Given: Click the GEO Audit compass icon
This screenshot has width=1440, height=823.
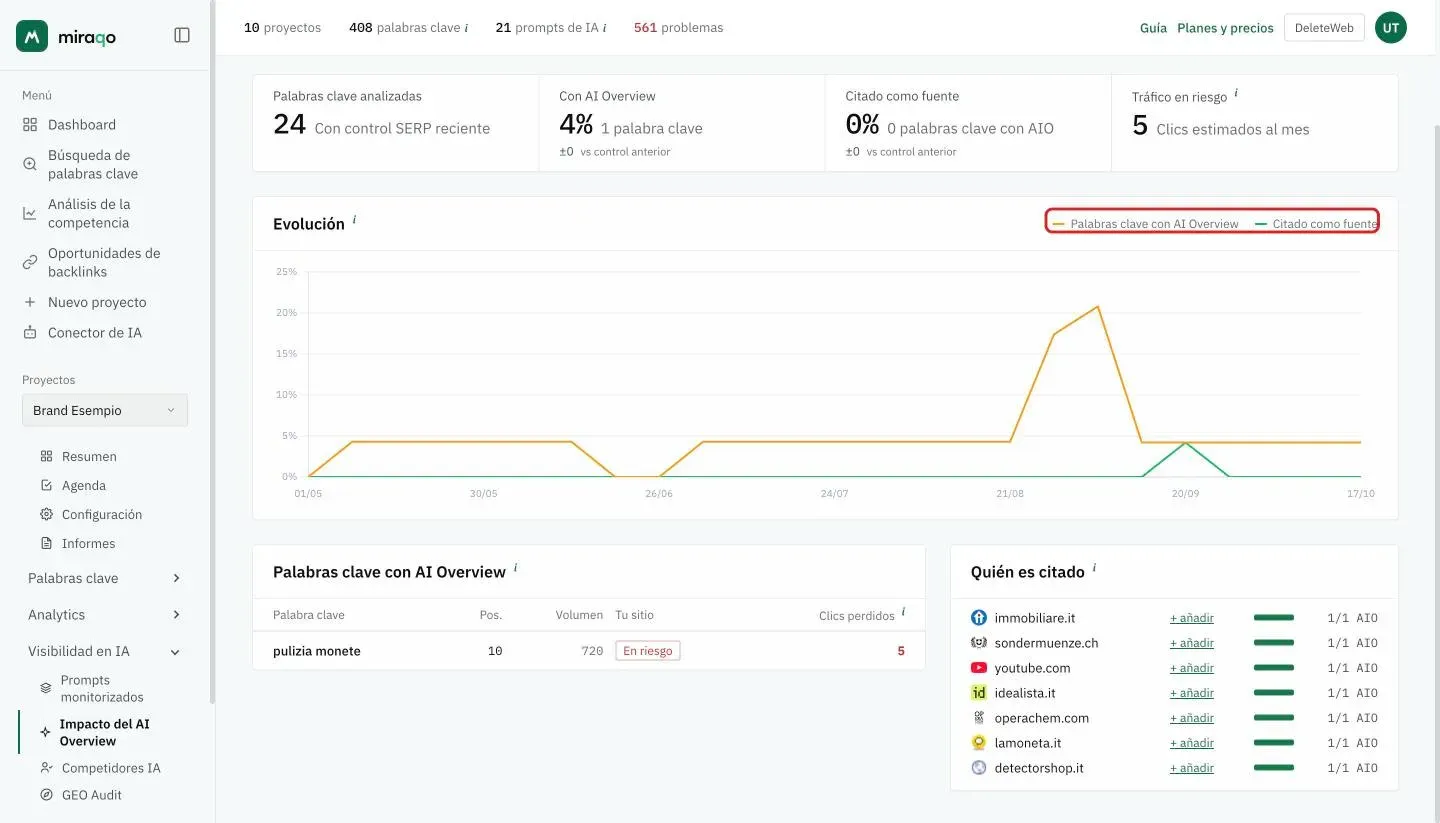Looking at the screenshot, I should click(x=46, y=795).
